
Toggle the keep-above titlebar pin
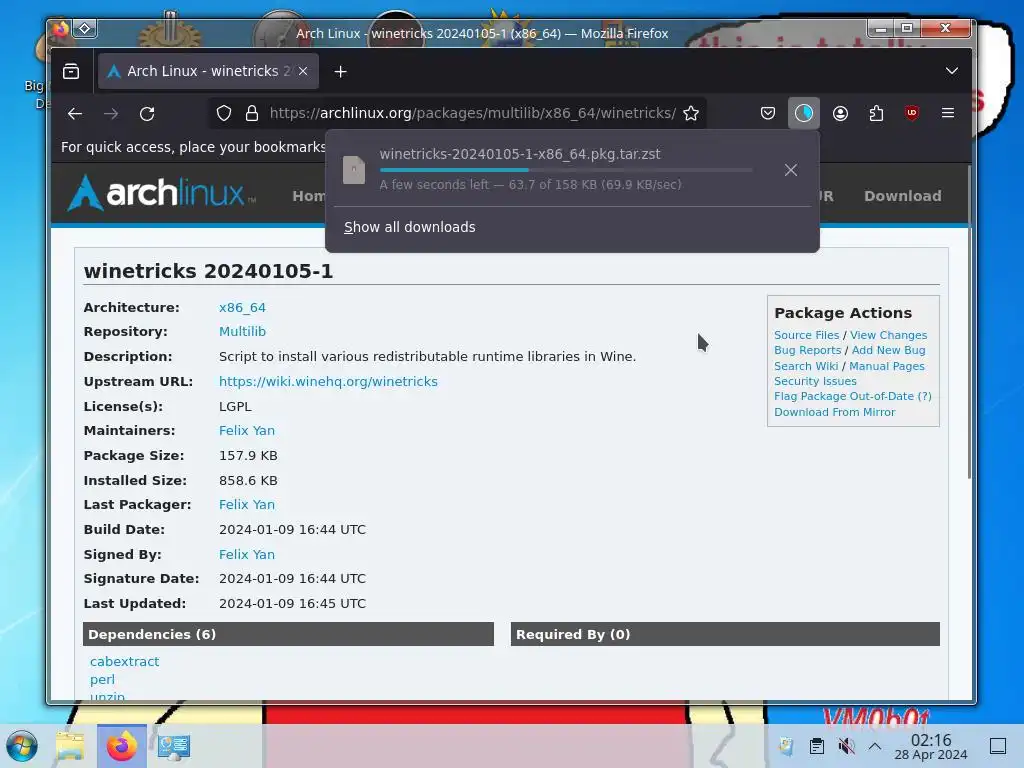tap(85, 29)
